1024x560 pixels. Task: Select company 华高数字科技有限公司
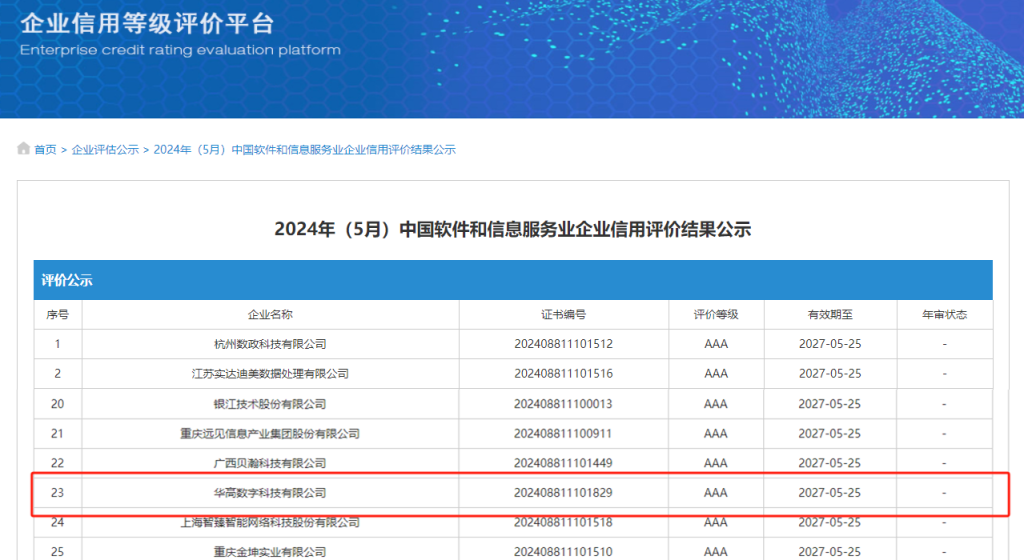tap(270, 493)
